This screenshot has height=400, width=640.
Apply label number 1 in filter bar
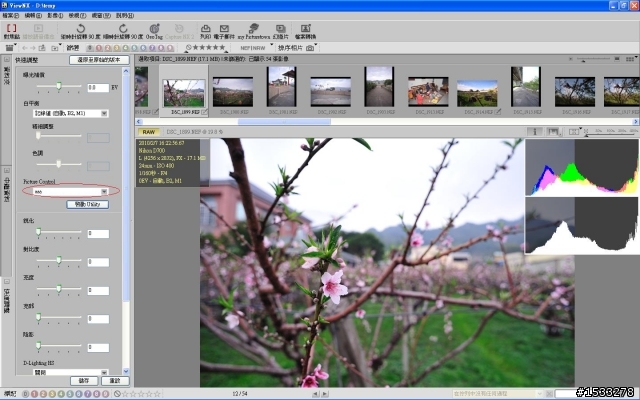[x=99, y=48]
